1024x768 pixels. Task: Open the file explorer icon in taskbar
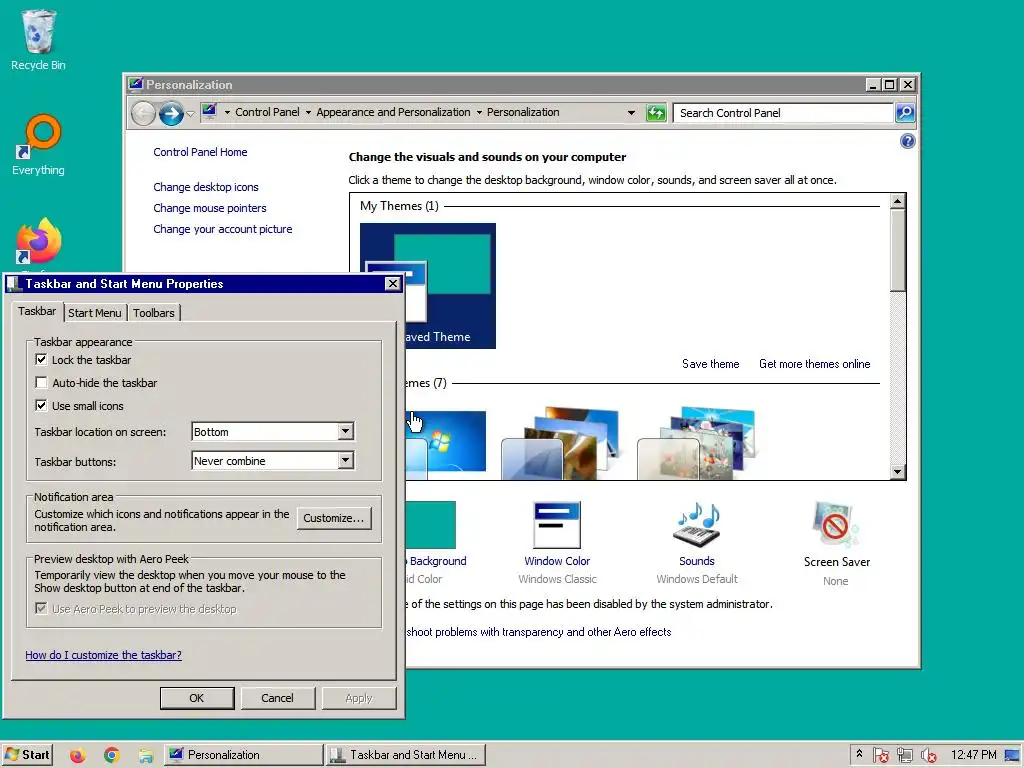point(146,755)
